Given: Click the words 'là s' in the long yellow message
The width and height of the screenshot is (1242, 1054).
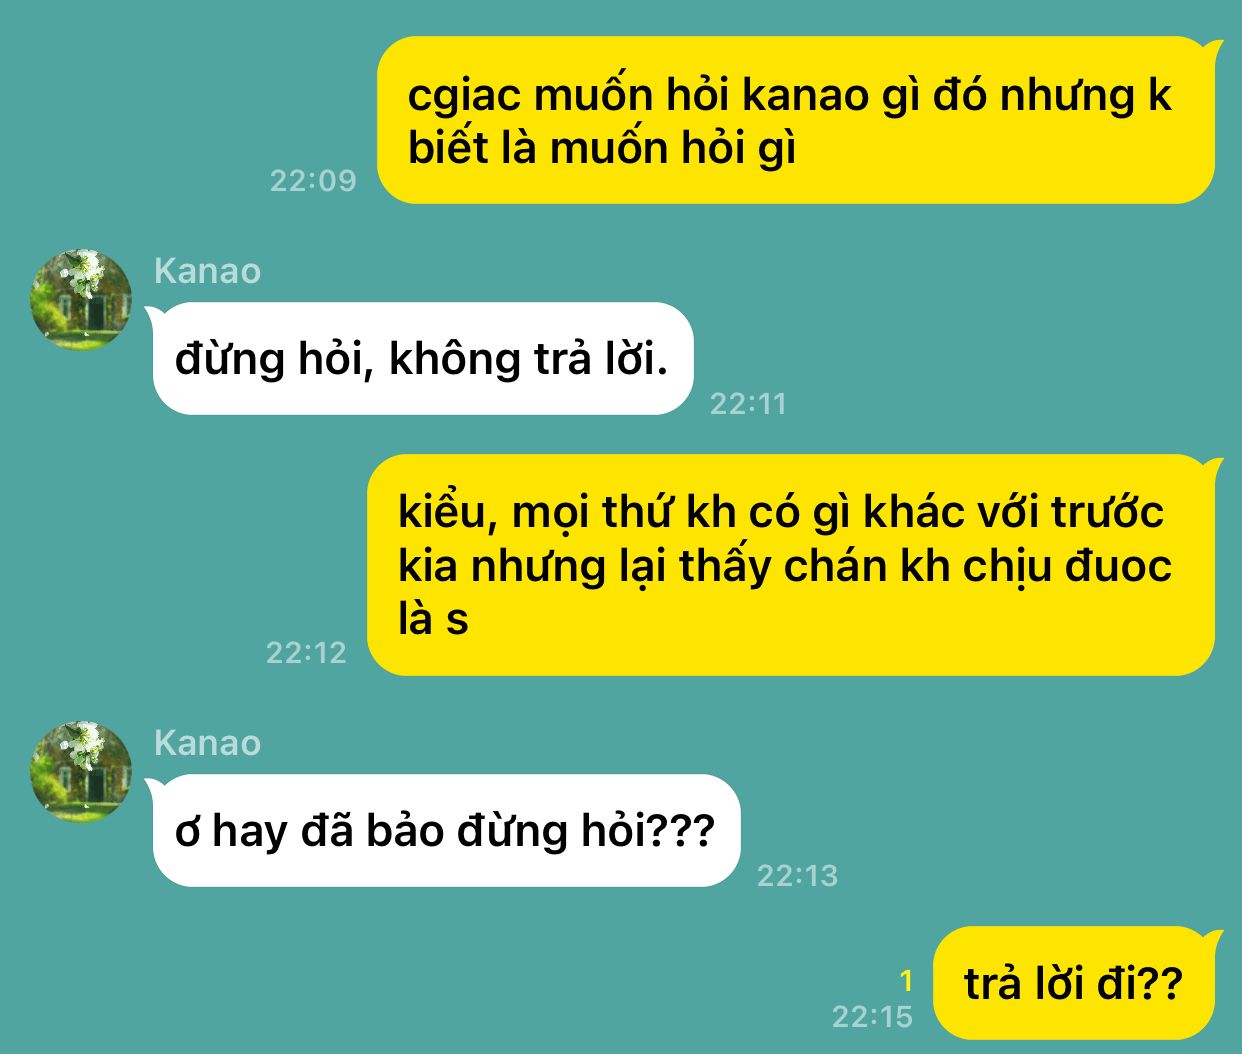Looking at the screenshot, I should [x=433, y=619].
